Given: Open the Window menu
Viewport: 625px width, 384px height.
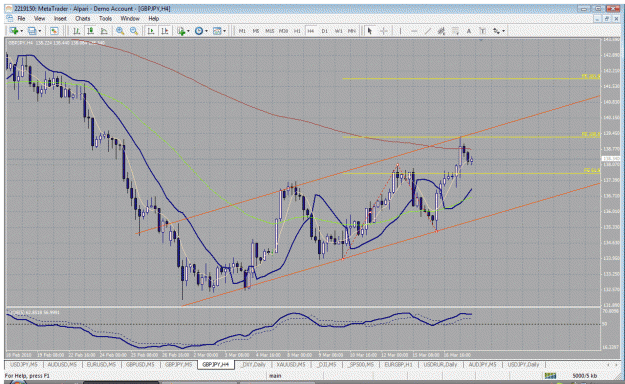Looking at the screenshot, I should pyautogui.click(x=130, y=18).
